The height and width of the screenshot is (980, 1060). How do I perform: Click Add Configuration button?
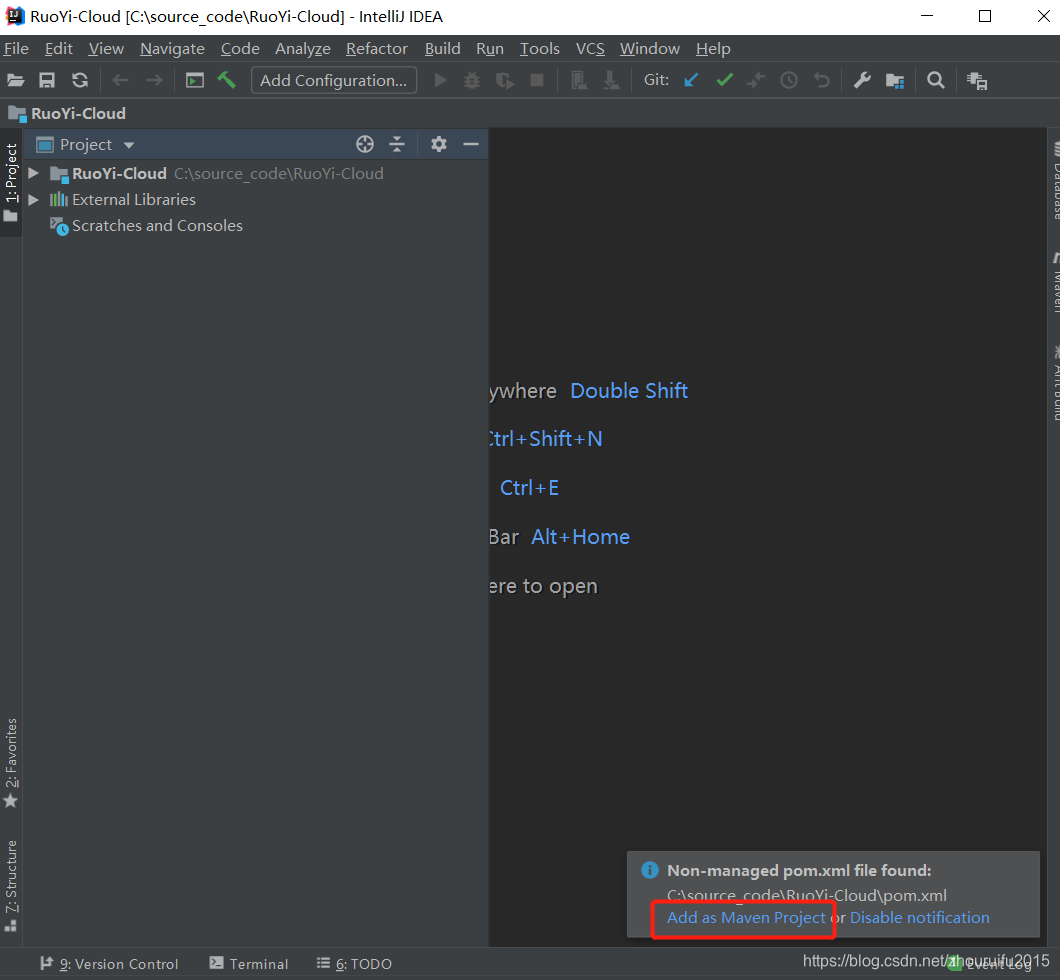(334, 80)
